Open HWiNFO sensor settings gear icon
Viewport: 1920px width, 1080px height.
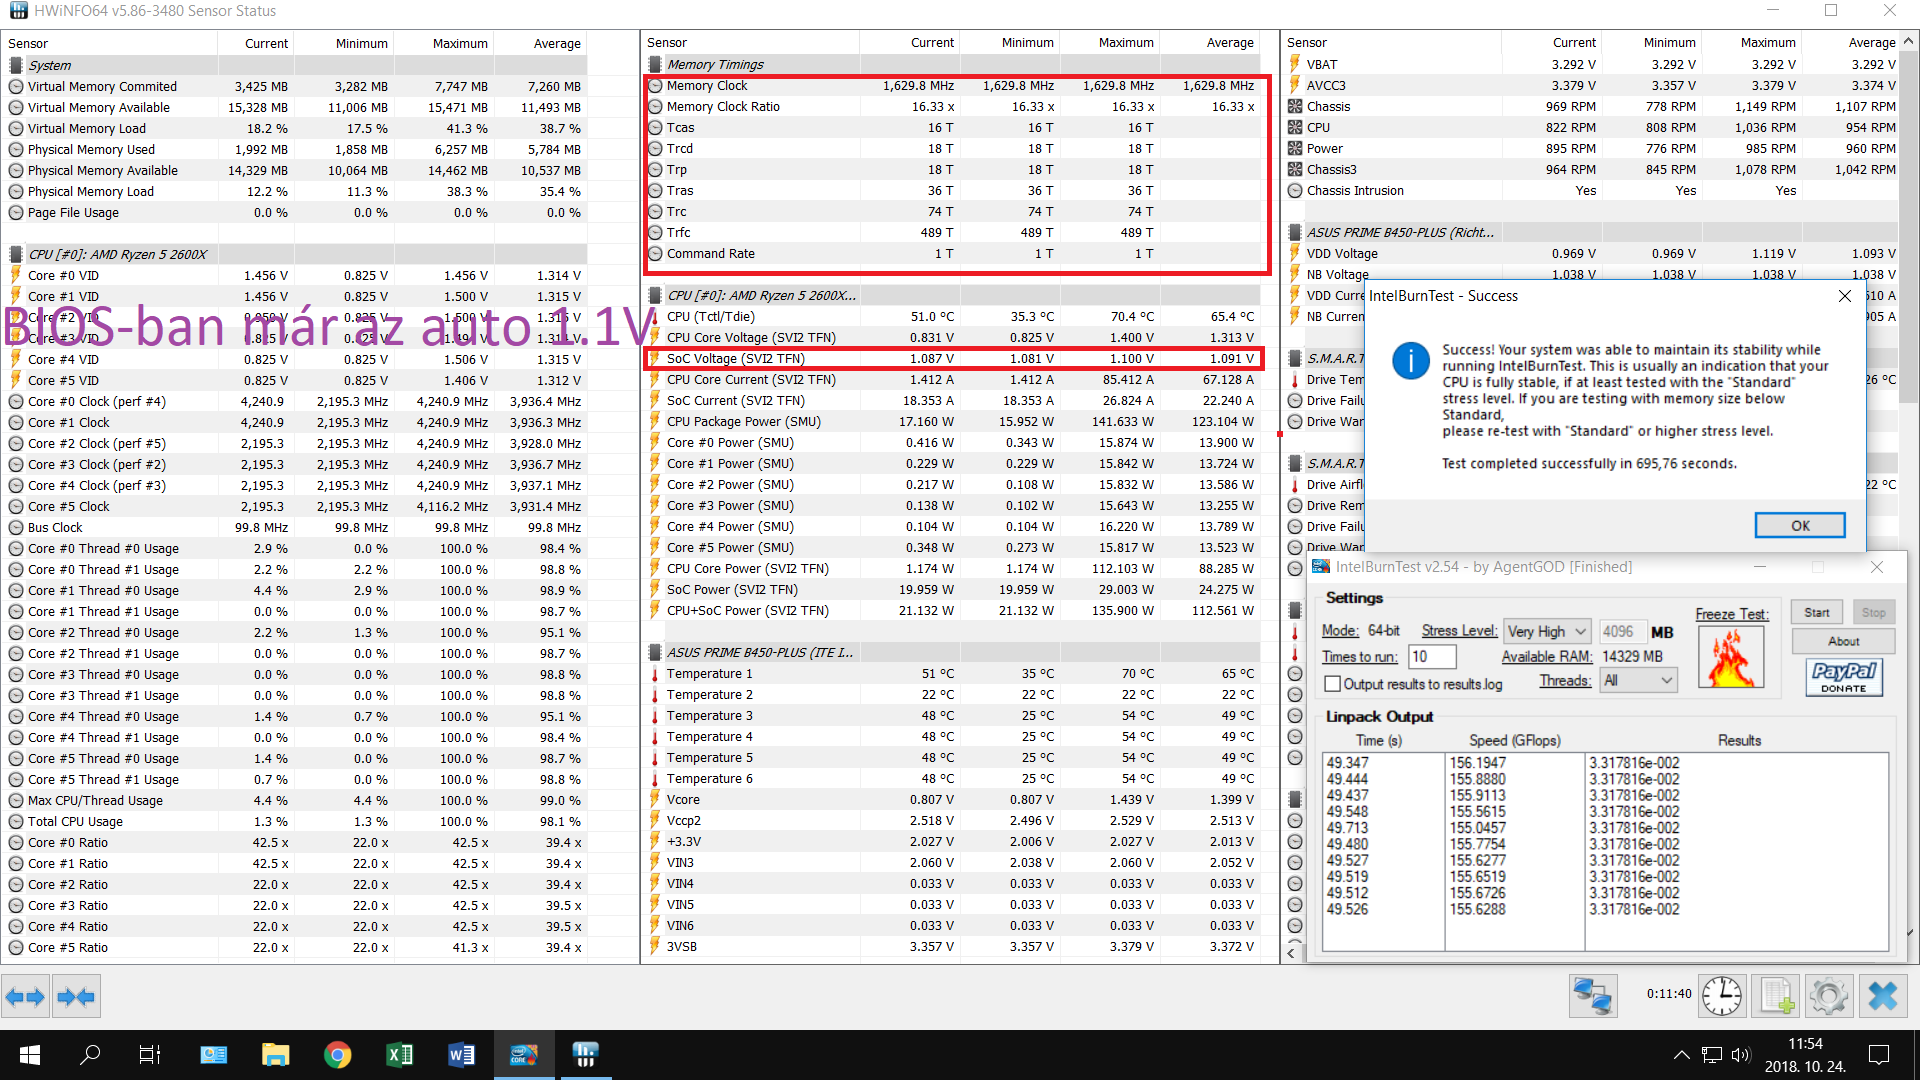click(x=1829, y=996)
